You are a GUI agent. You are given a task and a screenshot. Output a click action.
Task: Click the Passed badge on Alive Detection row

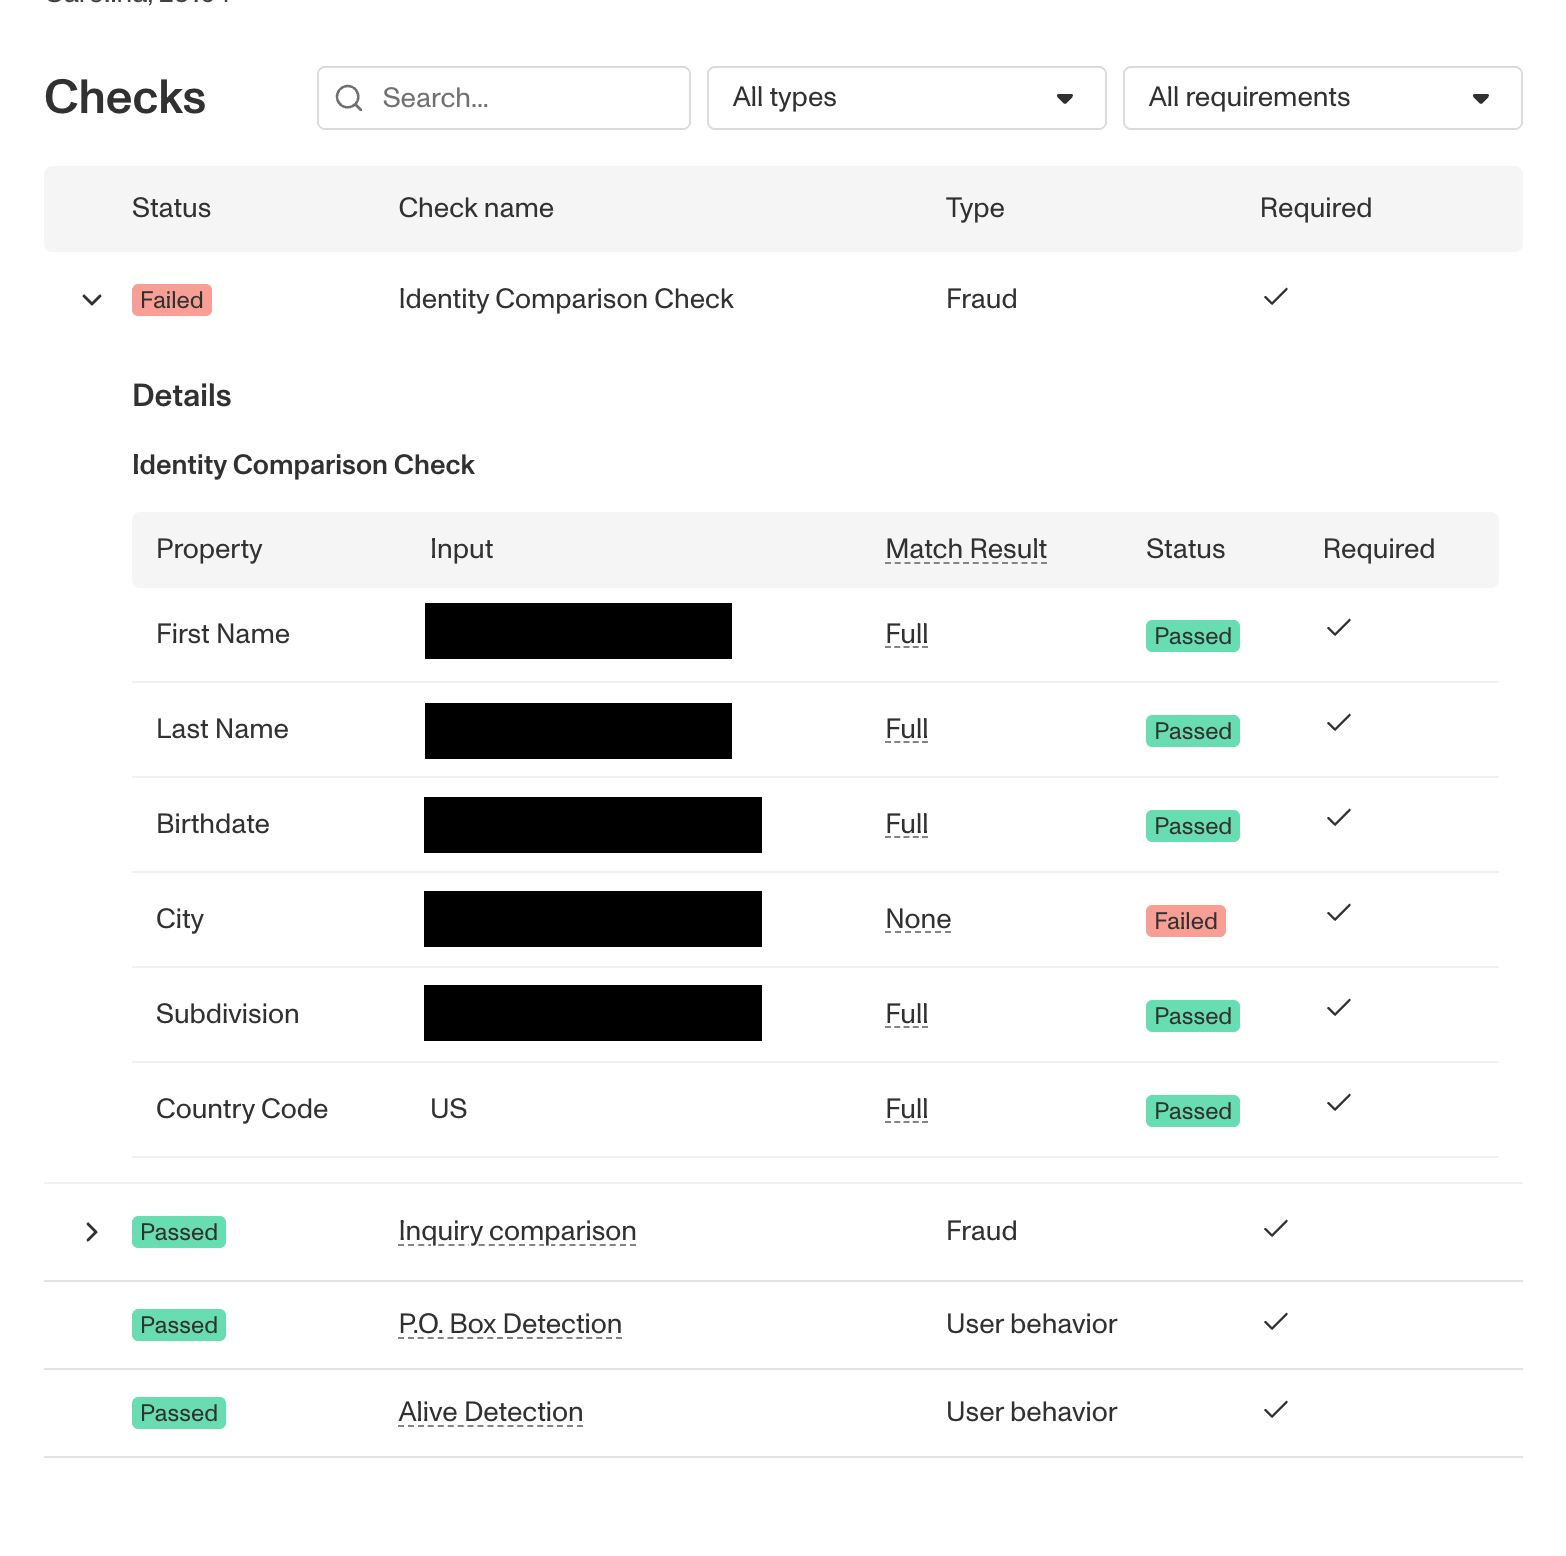pos(179,1413)
